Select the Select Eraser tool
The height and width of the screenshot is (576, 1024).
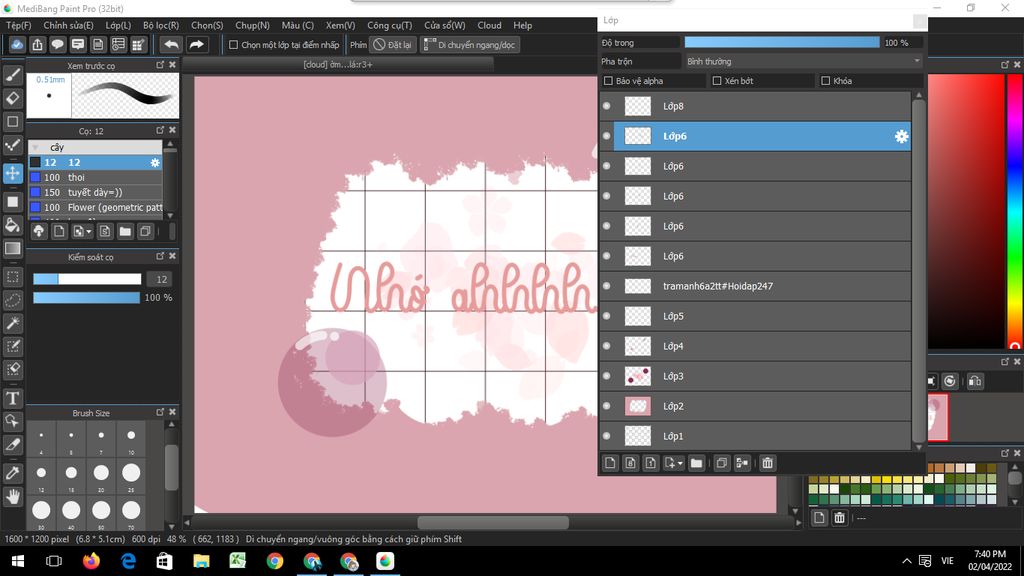[12, 370]
